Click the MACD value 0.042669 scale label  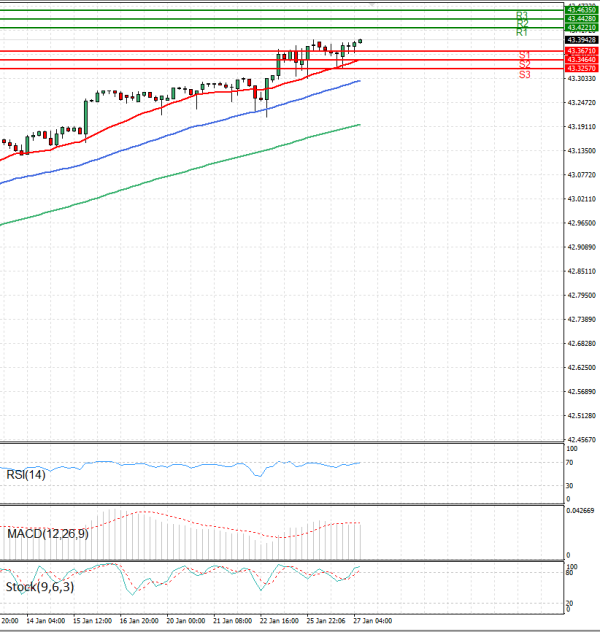click(580, 511)
